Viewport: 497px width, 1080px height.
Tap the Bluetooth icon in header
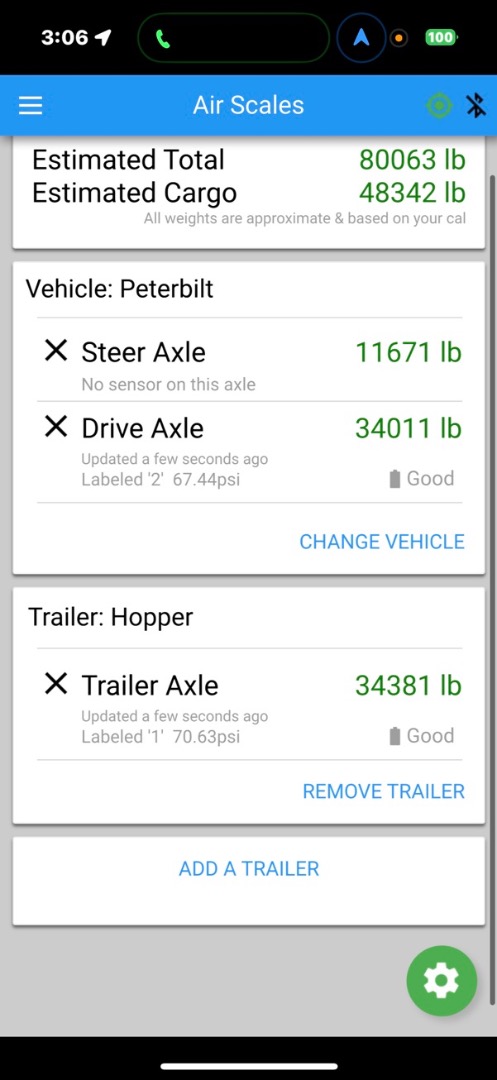[x=476, y=105]
